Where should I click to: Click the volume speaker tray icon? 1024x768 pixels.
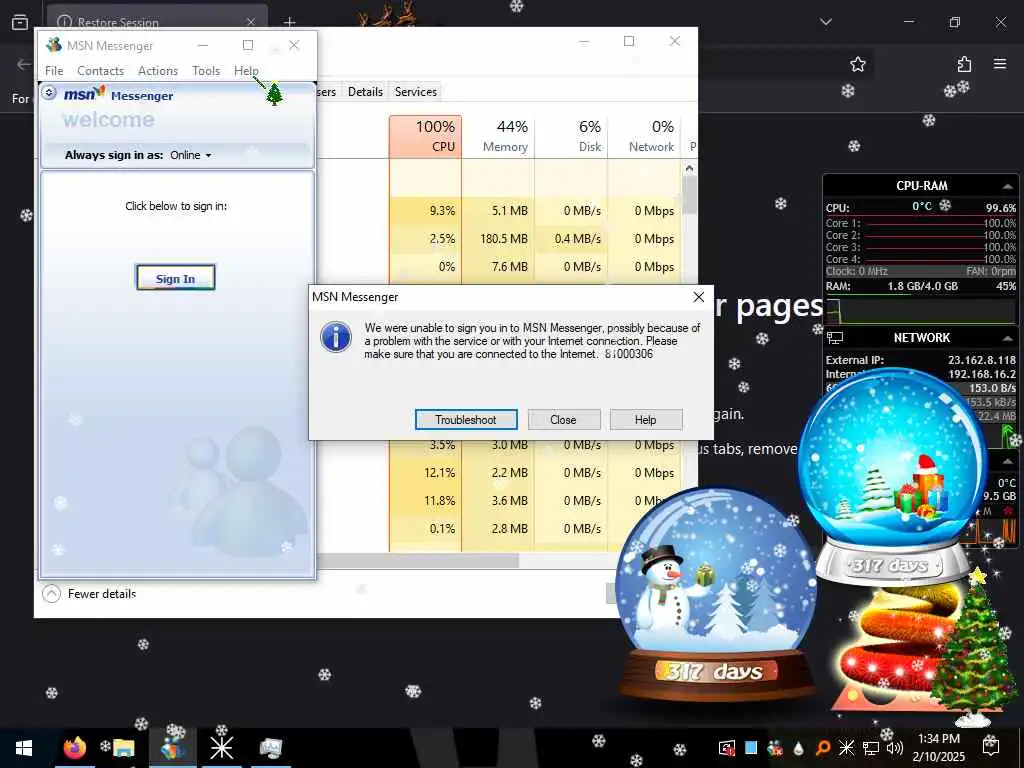point(895,748)
